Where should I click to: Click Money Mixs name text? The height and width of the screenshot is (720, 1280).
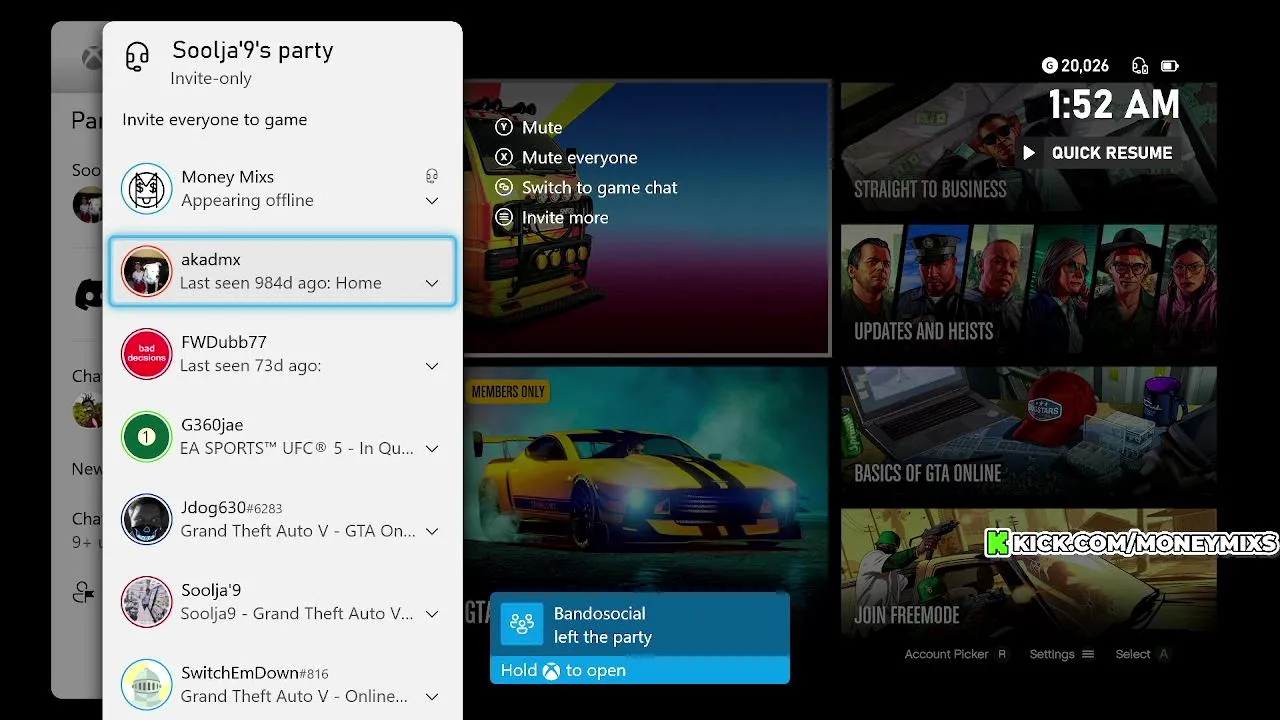(227, 177)
